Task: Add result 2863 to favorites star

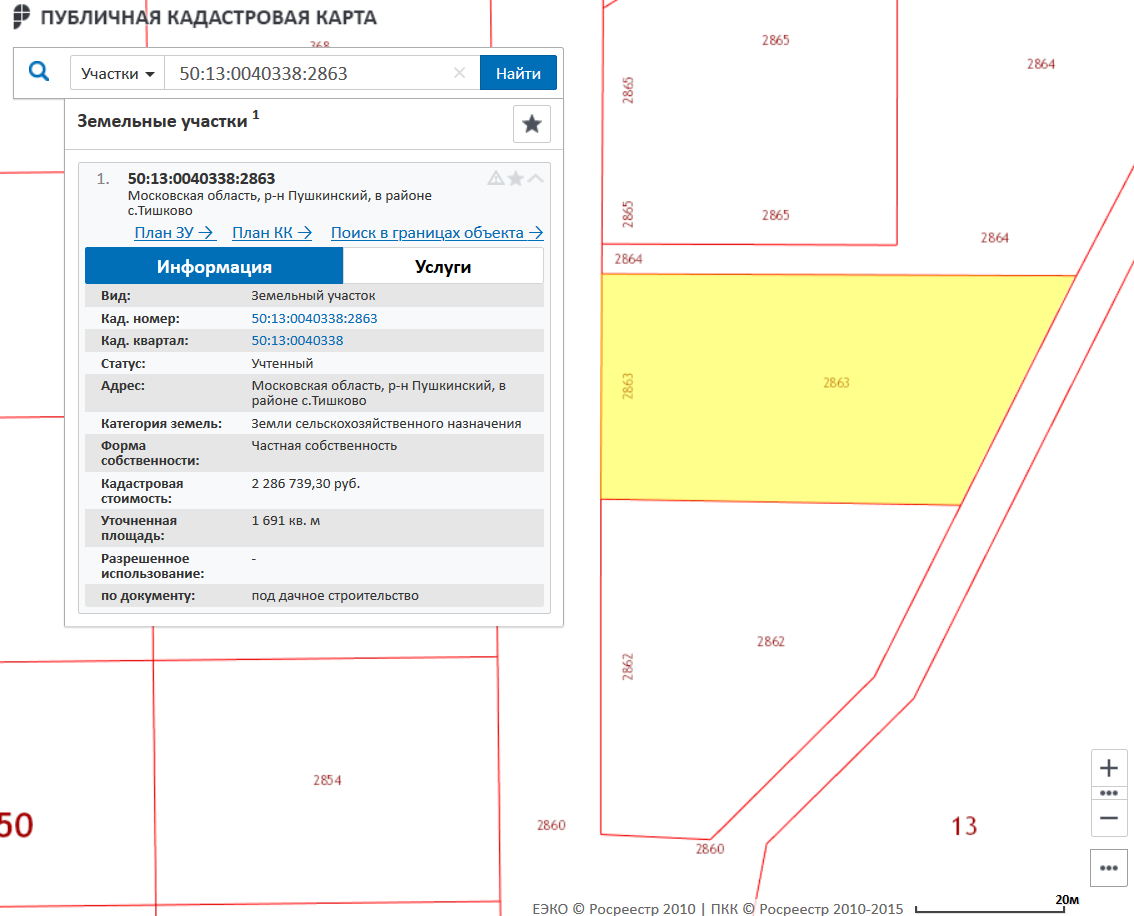Action: tap(516, 178)
